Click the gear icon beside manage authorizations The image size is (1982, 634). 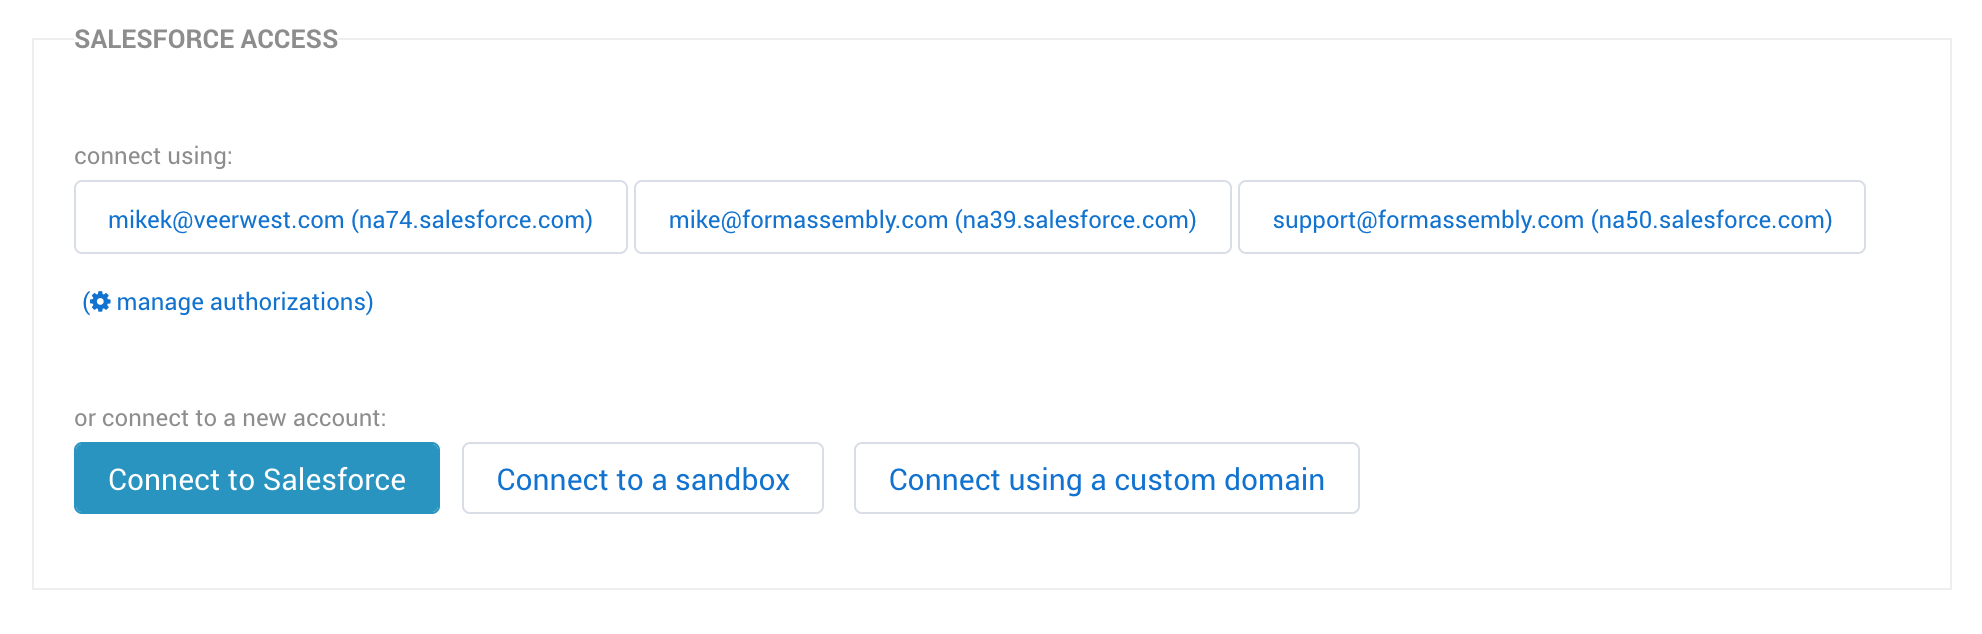100,302
